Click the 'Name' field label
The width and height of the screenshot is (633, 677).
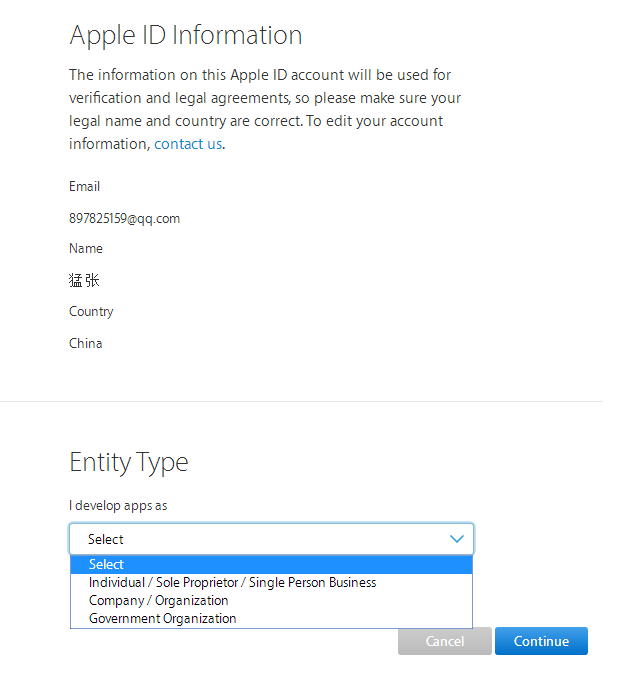pyautogui.click(x=86, y=248)
